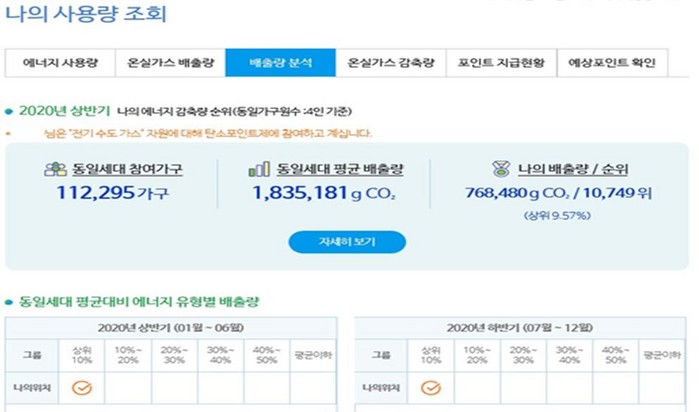Click the 2020년 하반기 (07월~12월) table header
This screenshot has height=412, width=699.
tap(520, 327)
